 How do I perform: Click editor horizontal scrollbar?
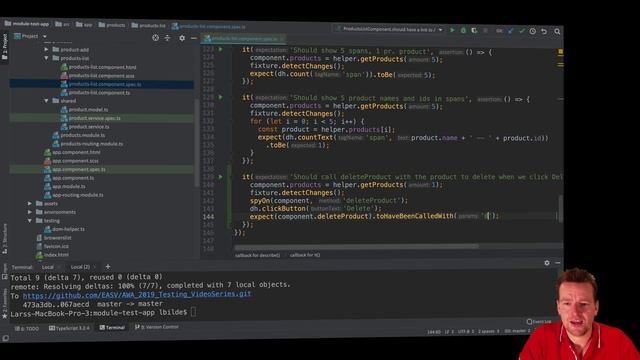click(356, 247)
